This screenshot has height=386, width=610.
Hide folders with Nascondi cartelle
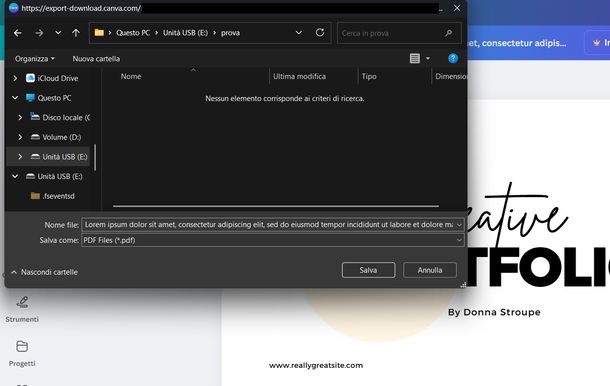point(44,272)
